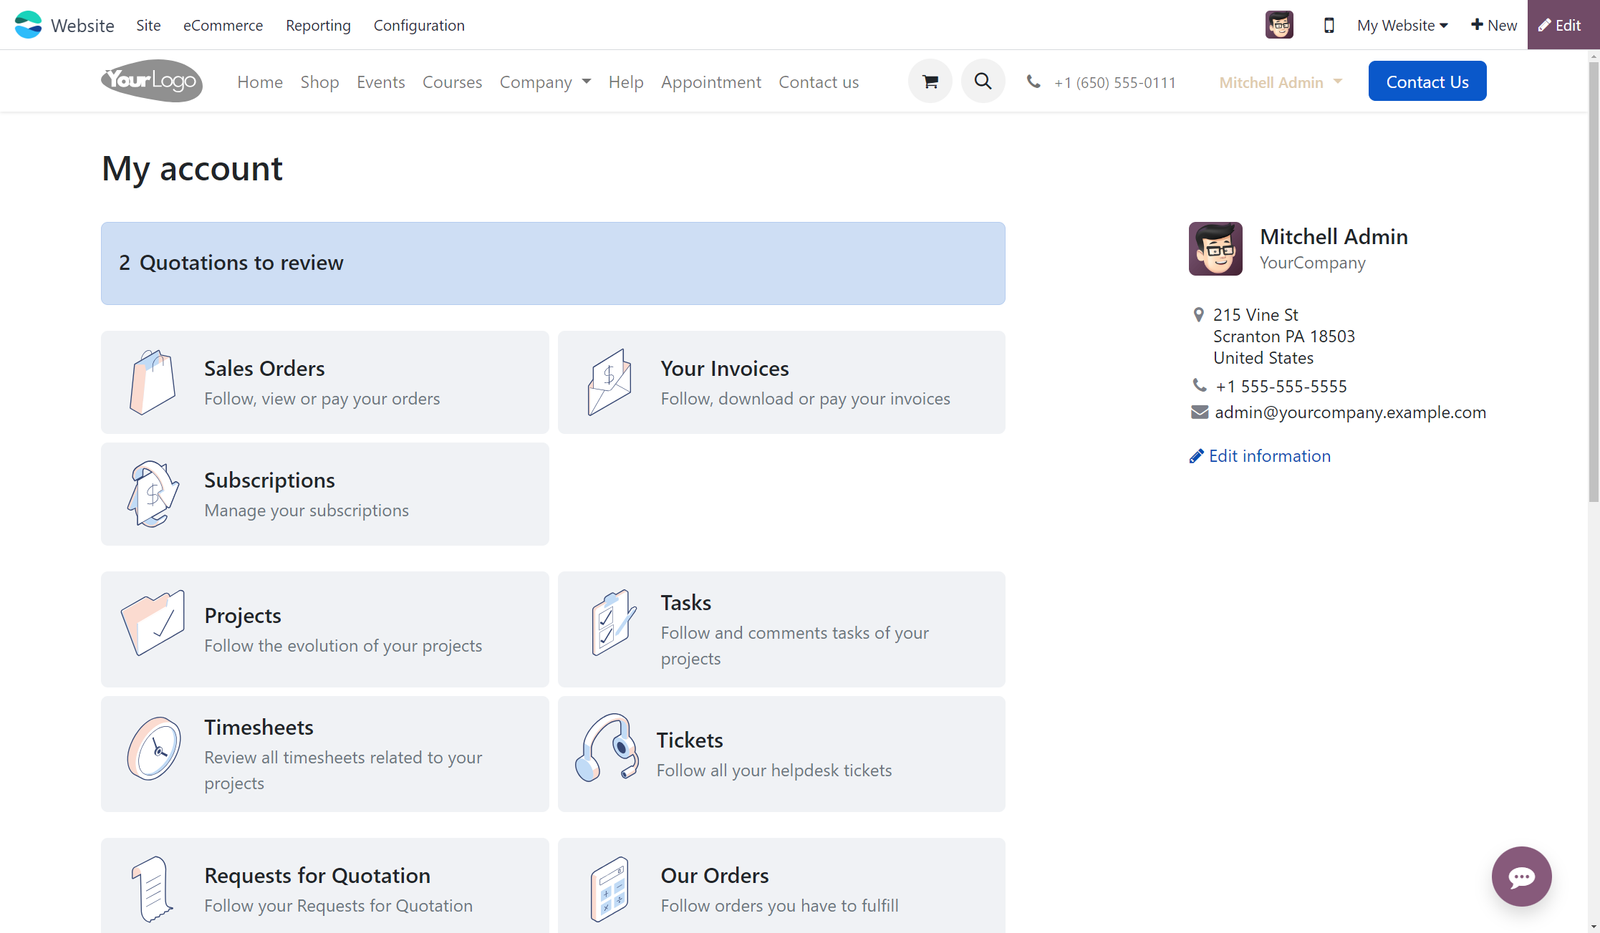Open the Configuration menu
Viewport: 1600px width, 933px height.
(x=419, y=25)
